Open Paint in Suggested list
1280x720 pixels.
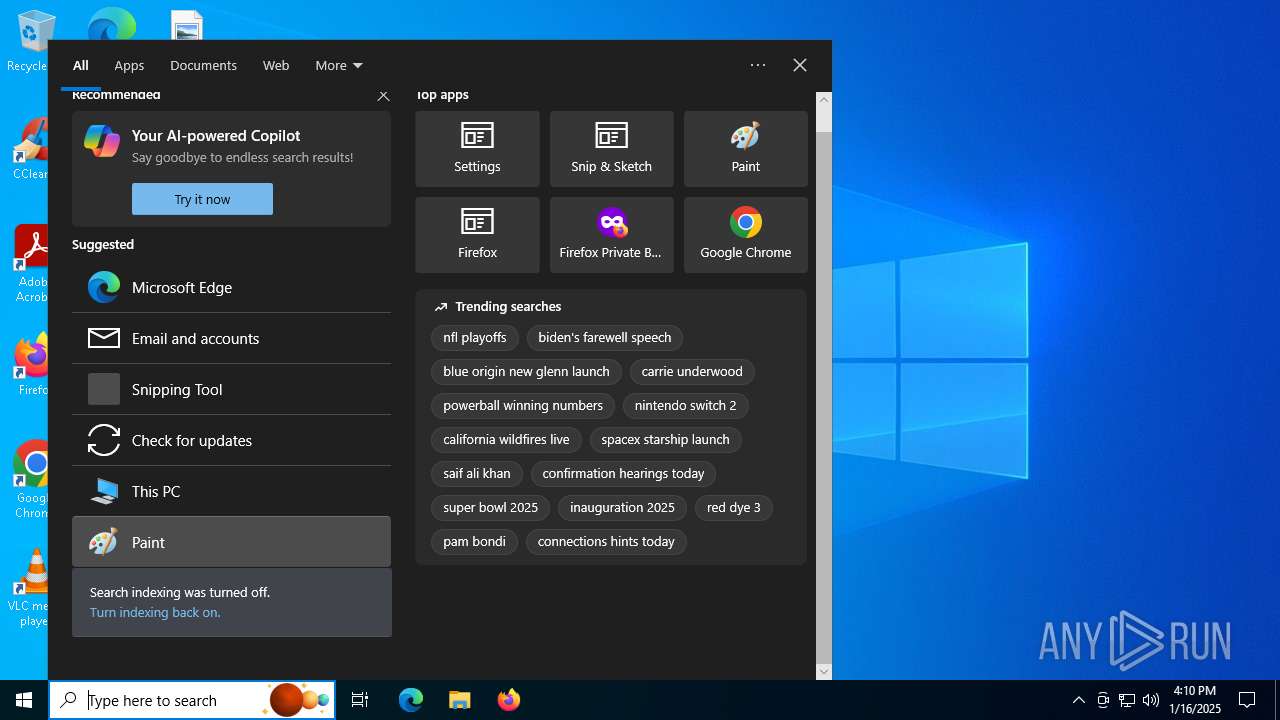tap(231, 542)
